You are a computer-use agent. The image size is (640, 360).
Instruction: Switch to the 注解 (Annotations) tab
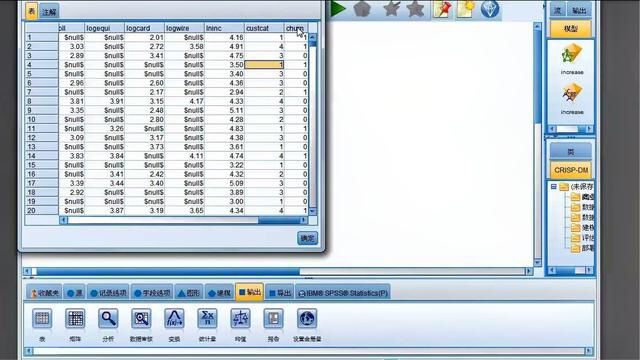[49, 12]
